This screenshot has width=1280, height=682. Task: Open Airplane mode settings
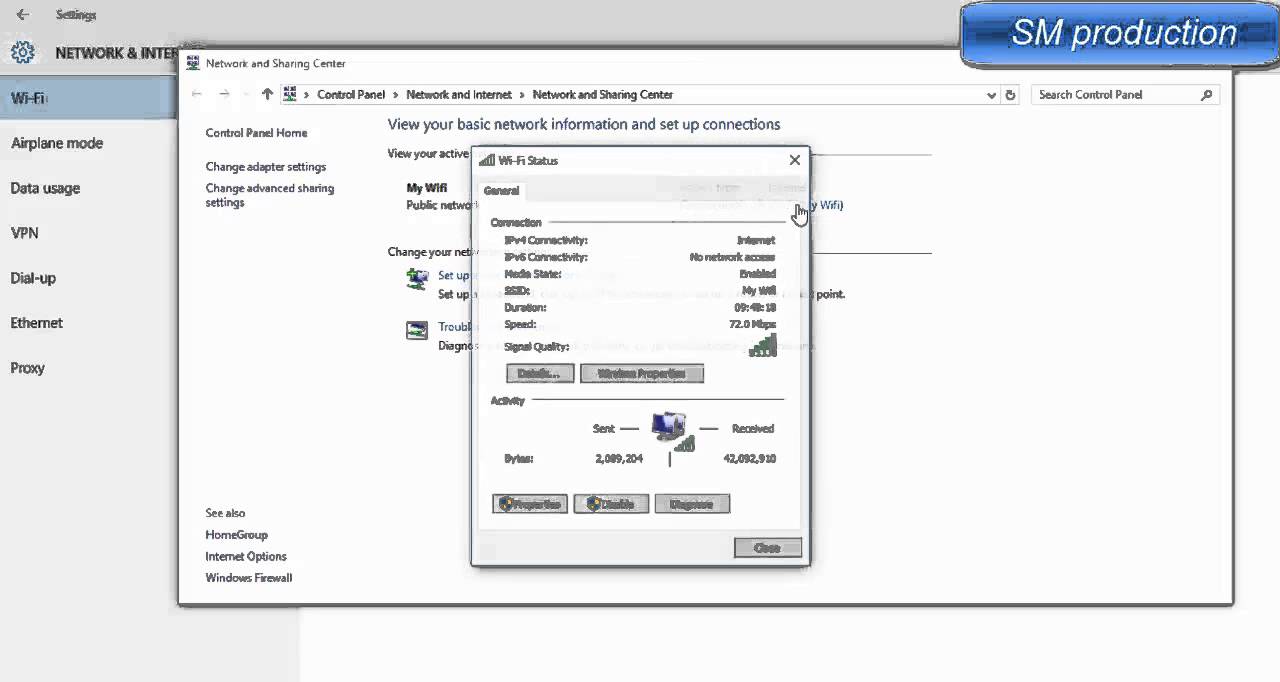[x=57, y=143]
